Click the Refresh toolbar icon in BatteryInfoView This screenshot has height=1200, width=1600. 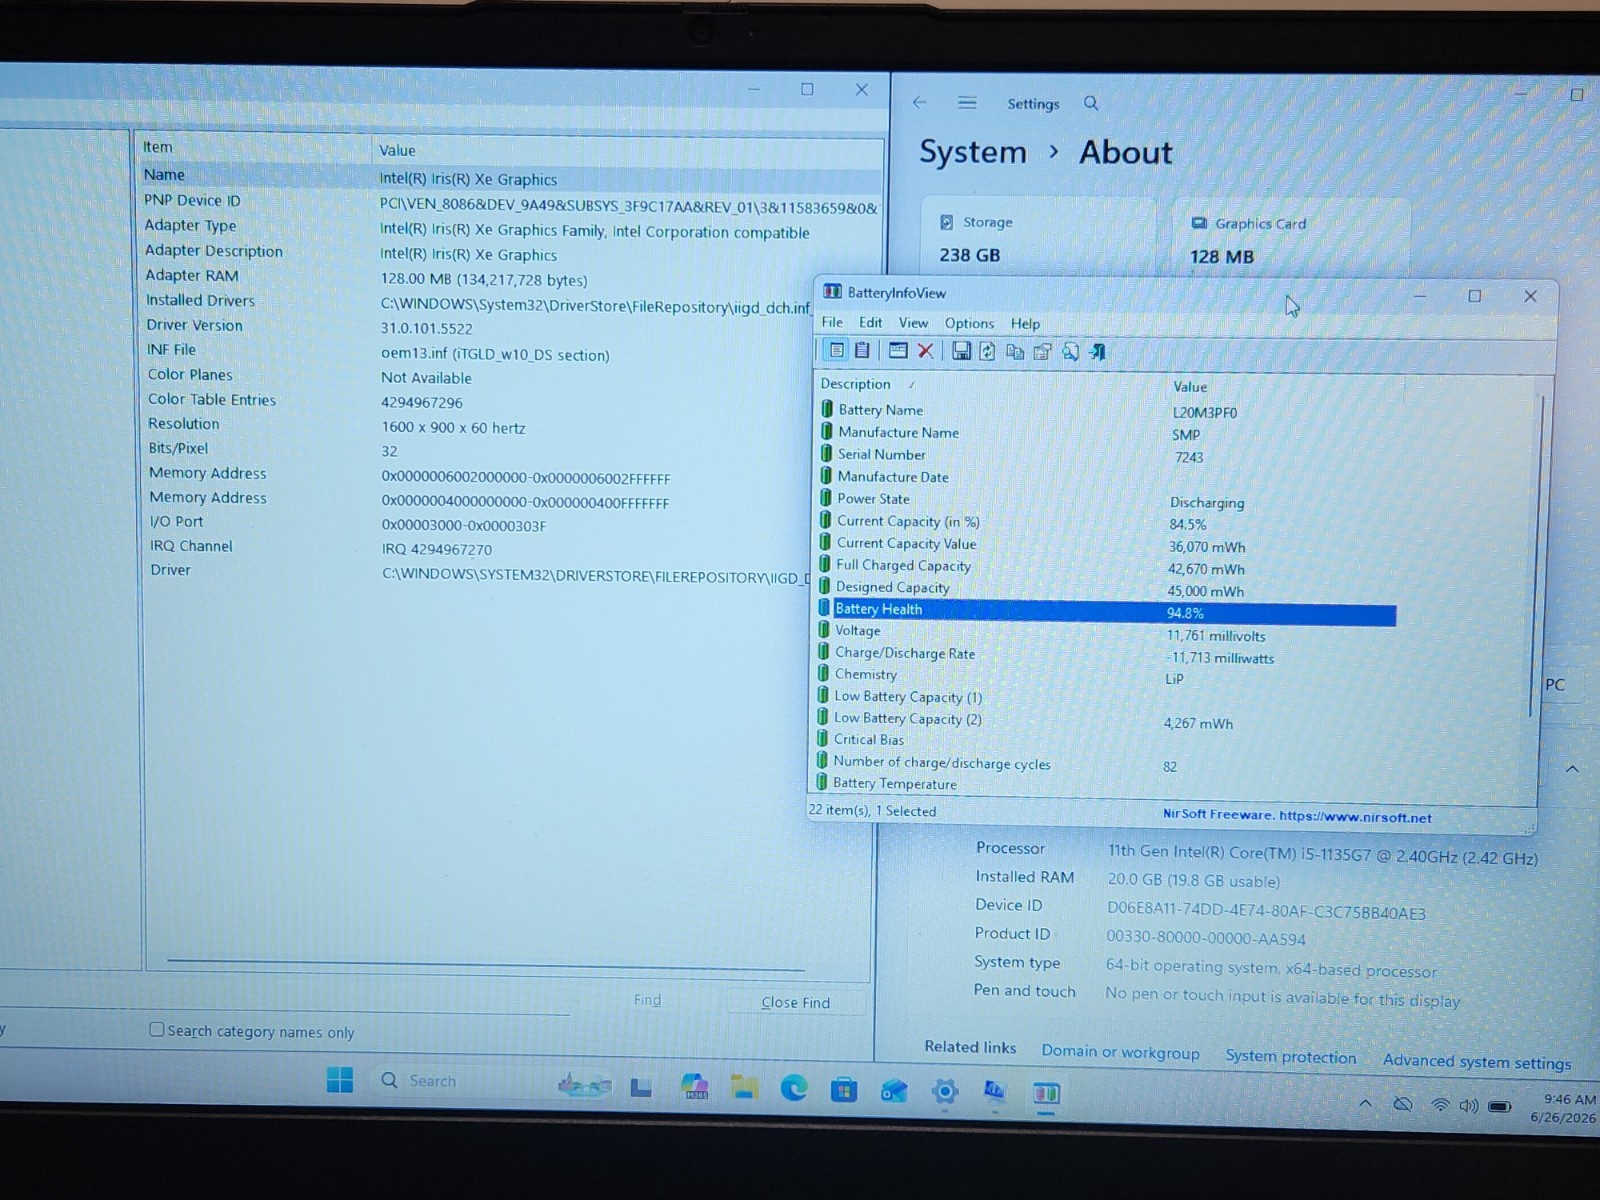[987, 351]
